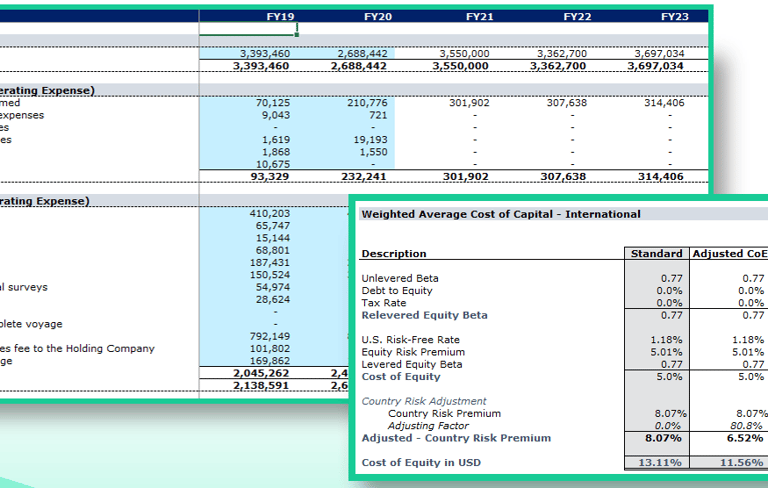Image resolution: width=768 pixels, height=488 pixels.
Task: Select the FY23 column header
Action: pyautogui.click(x=674, y=17)
